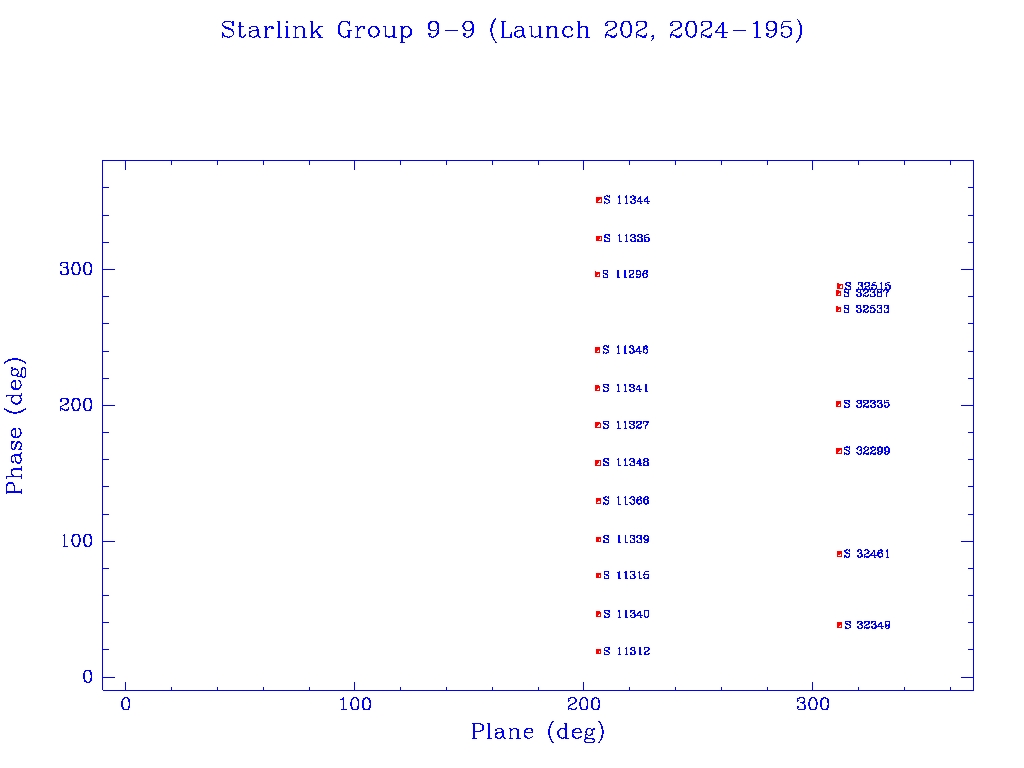Click the 200 tick label on the Plane axis
This screenshot has height=768, width=1024.
[x=584, y=705]
